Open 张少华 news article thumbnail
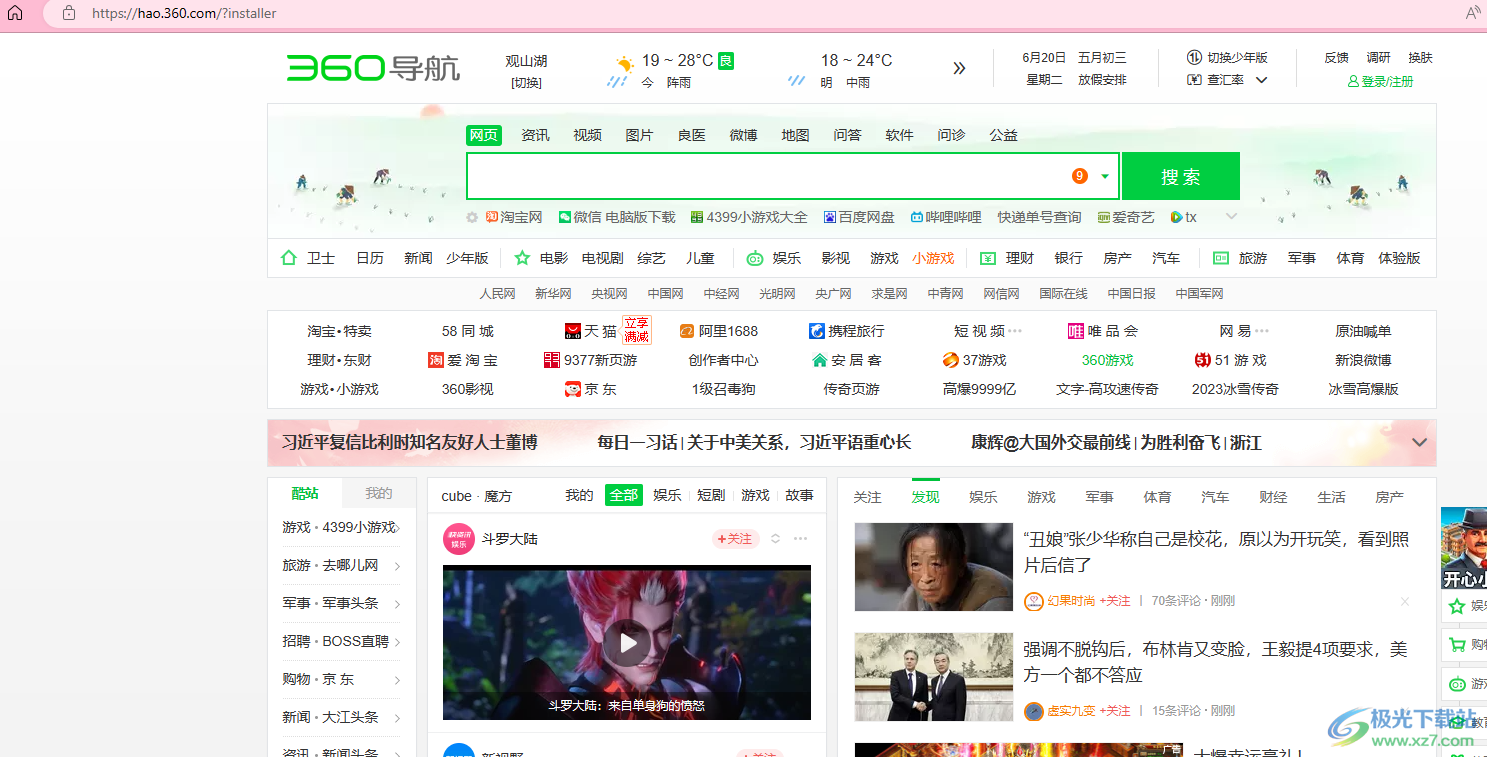 click(933, 567)
